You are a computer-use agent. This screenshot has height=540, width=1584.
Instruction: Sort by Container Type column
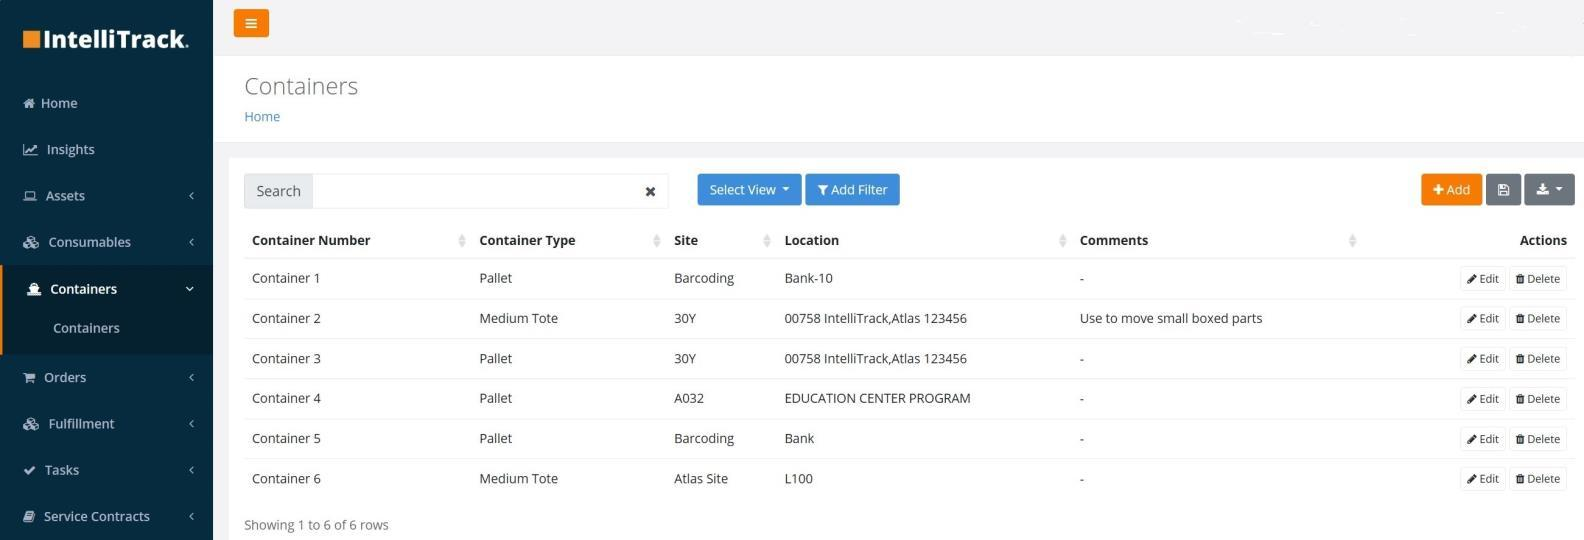click(569, 240)
